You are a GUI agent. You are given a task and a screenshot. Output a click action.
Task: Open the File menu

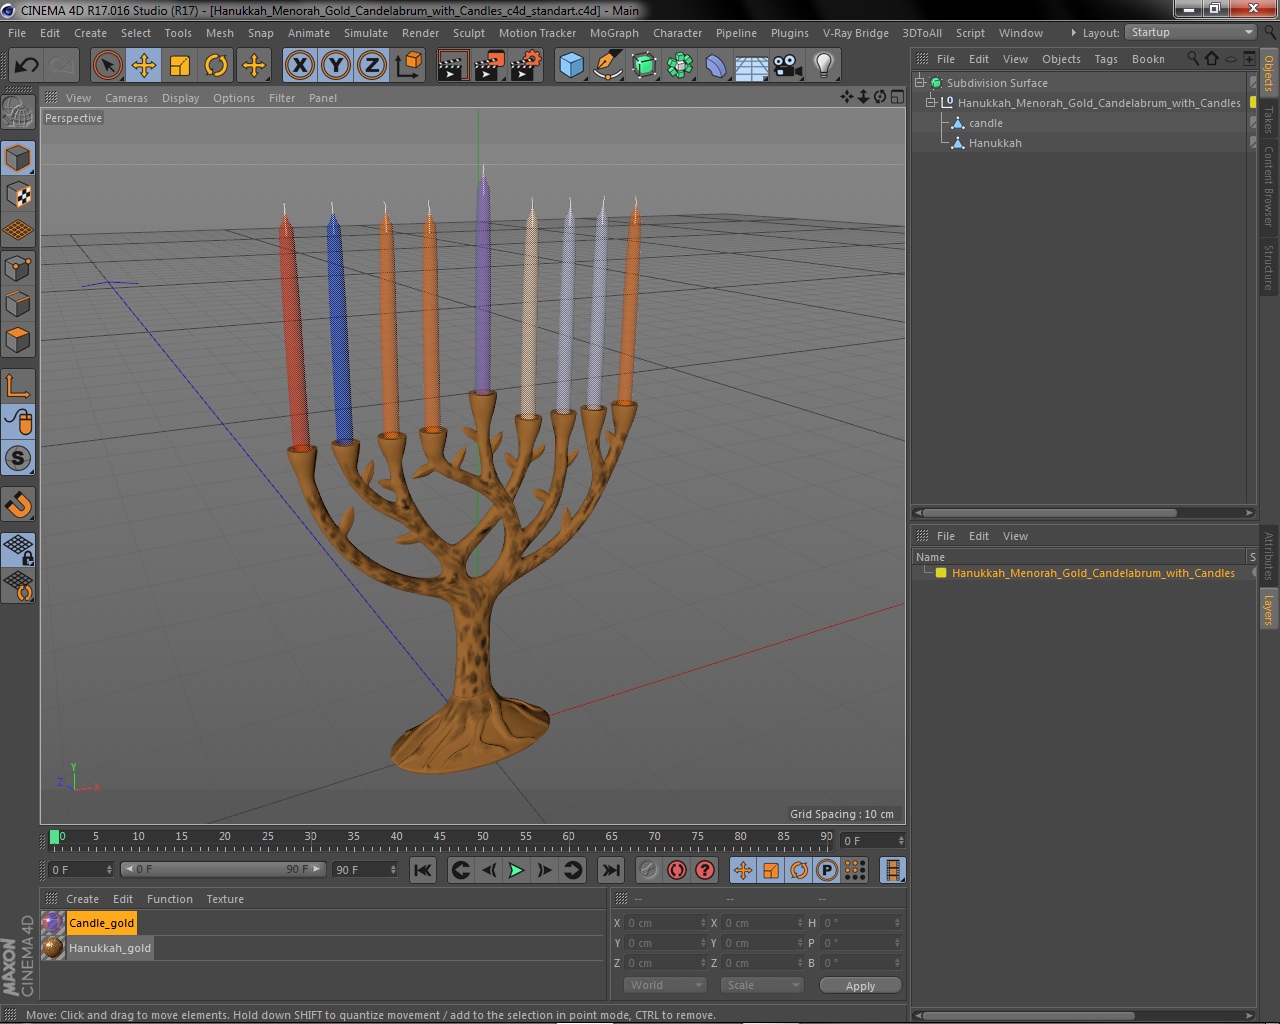17,33
